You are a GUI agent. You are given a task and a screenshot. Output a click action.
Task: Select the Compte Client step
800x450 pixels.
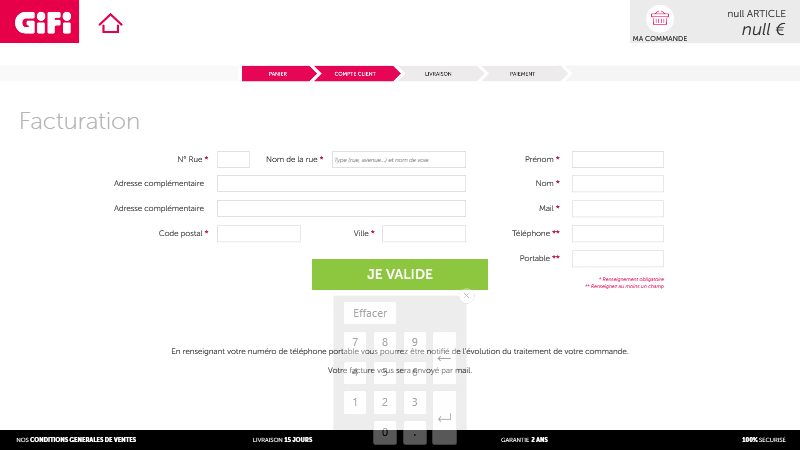[355, 73]
